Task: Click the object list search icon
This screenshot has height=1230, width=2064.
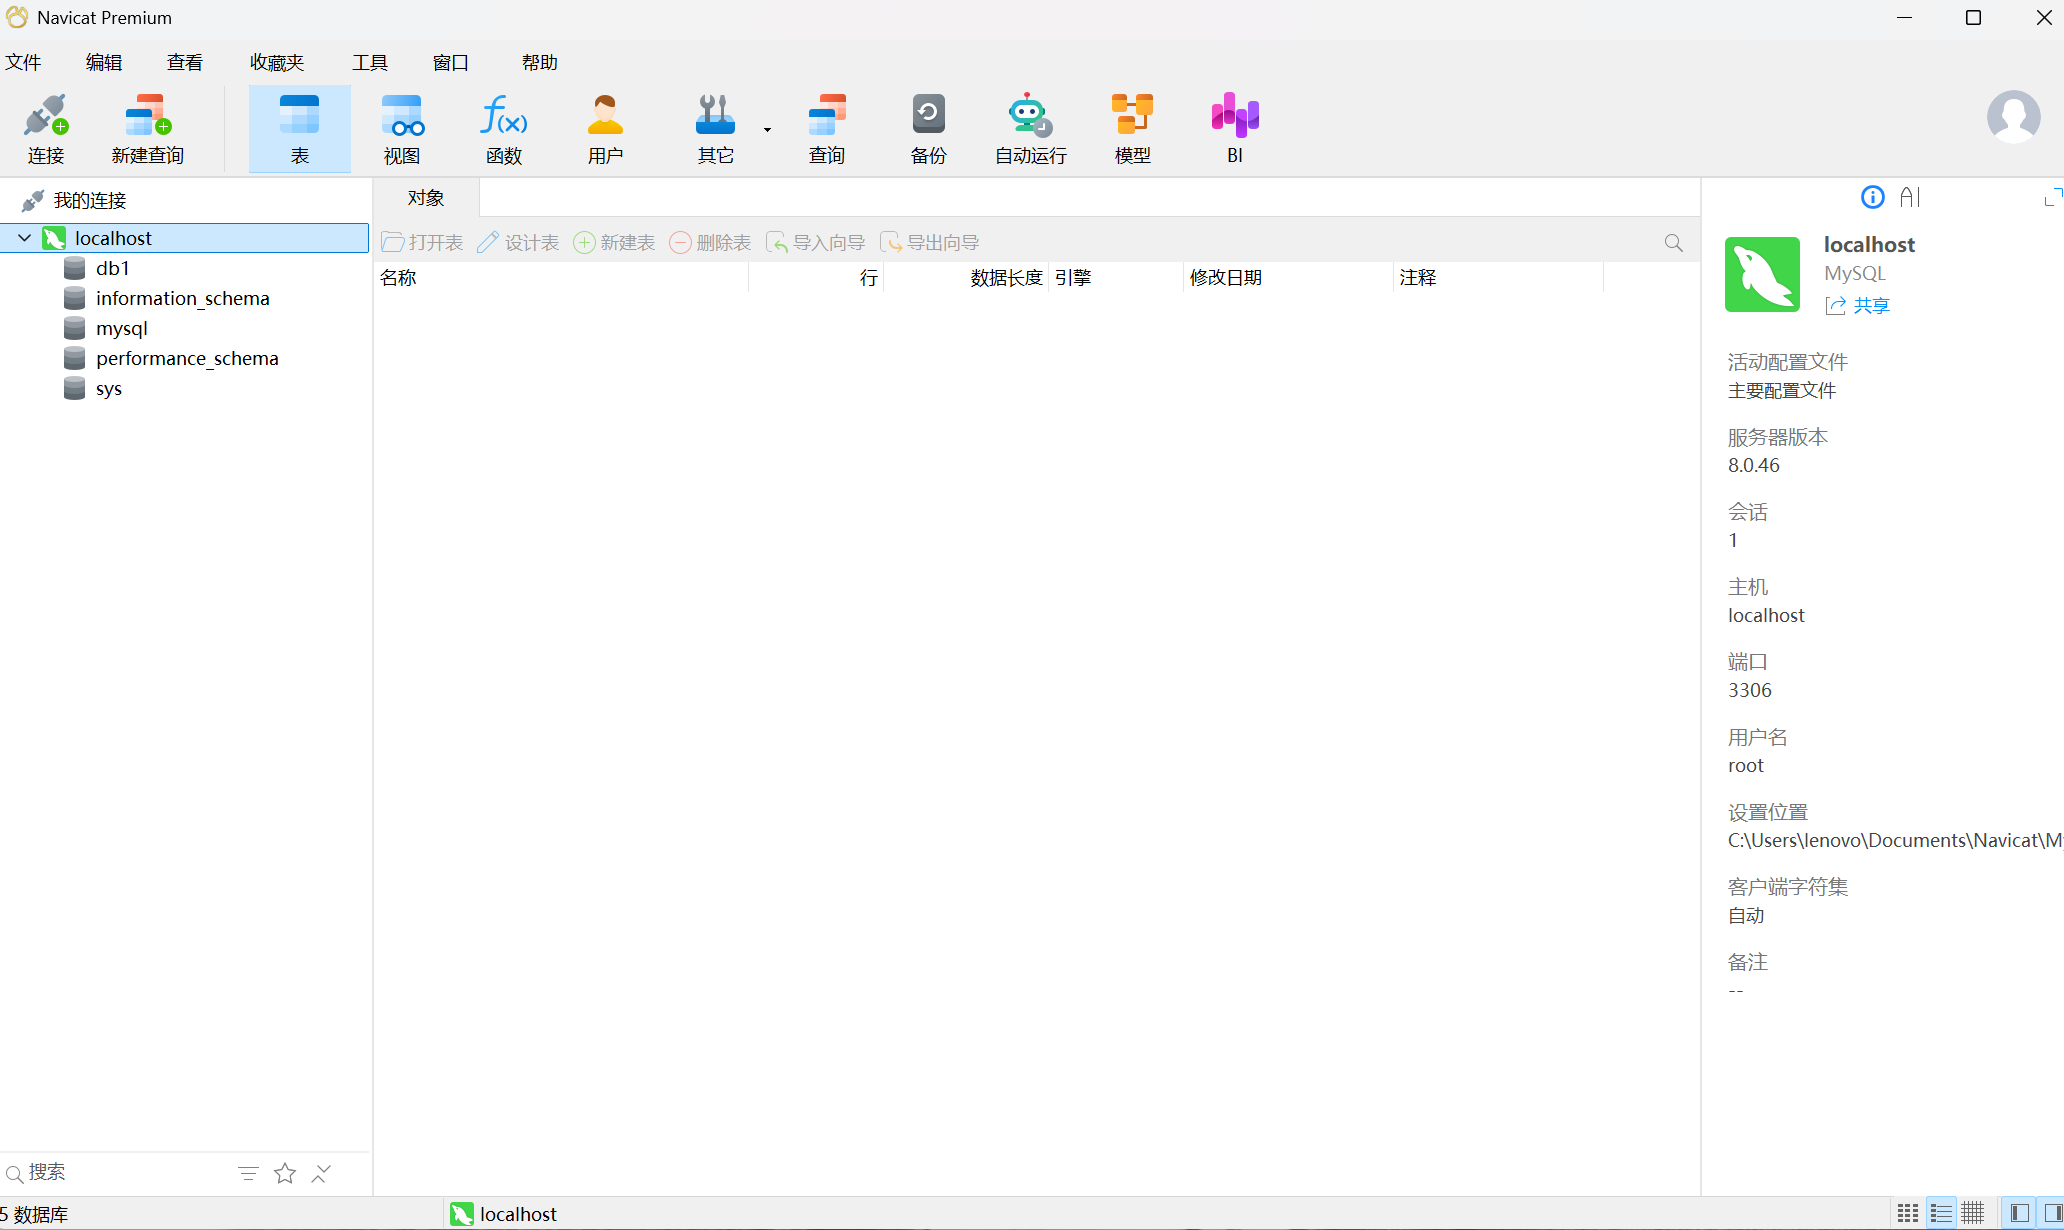Action: [x=1673, y=242]
